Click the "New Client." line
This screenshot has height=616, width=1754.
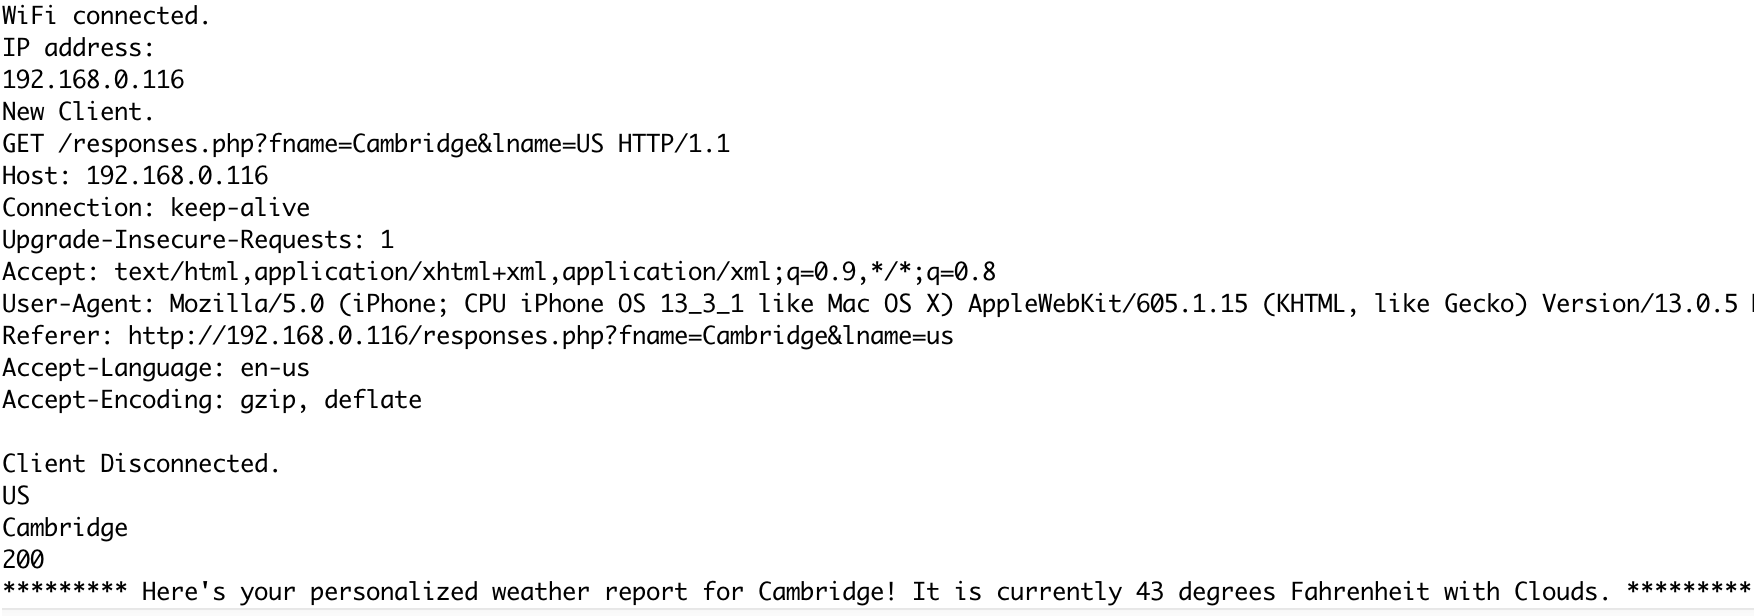point(78,112)
